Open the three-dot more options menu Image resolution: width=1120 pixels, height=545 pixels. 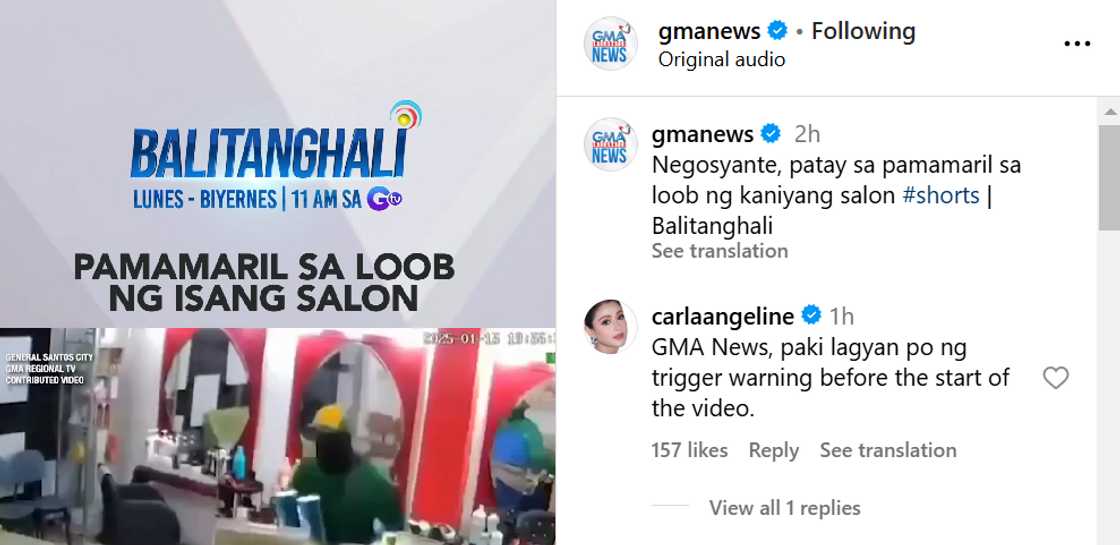coord(1076,44)
